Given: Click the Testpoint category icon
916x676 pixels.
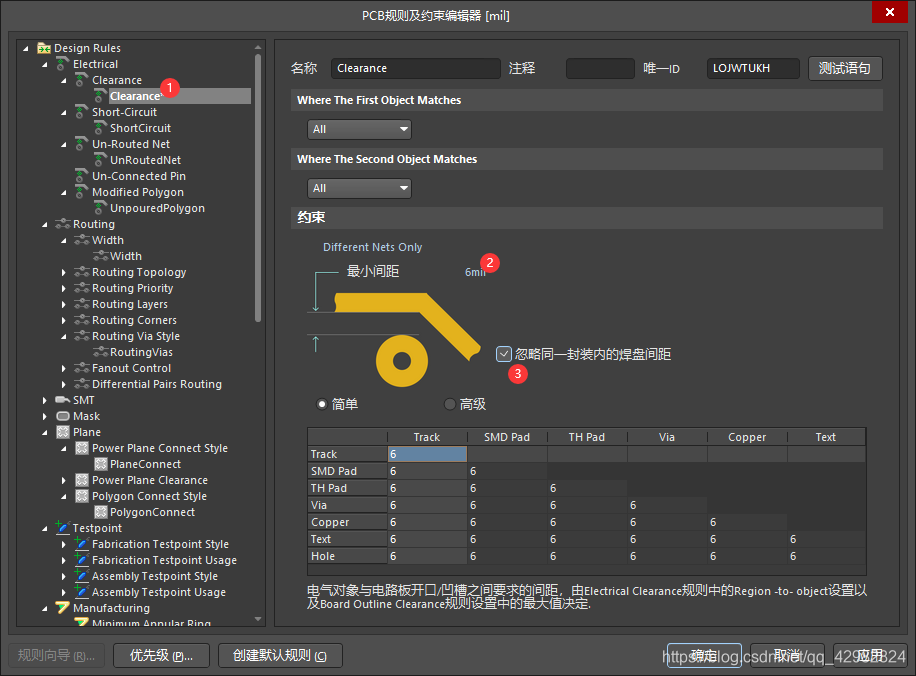Looking at the screenshot, I should click(x=63, y=528).
